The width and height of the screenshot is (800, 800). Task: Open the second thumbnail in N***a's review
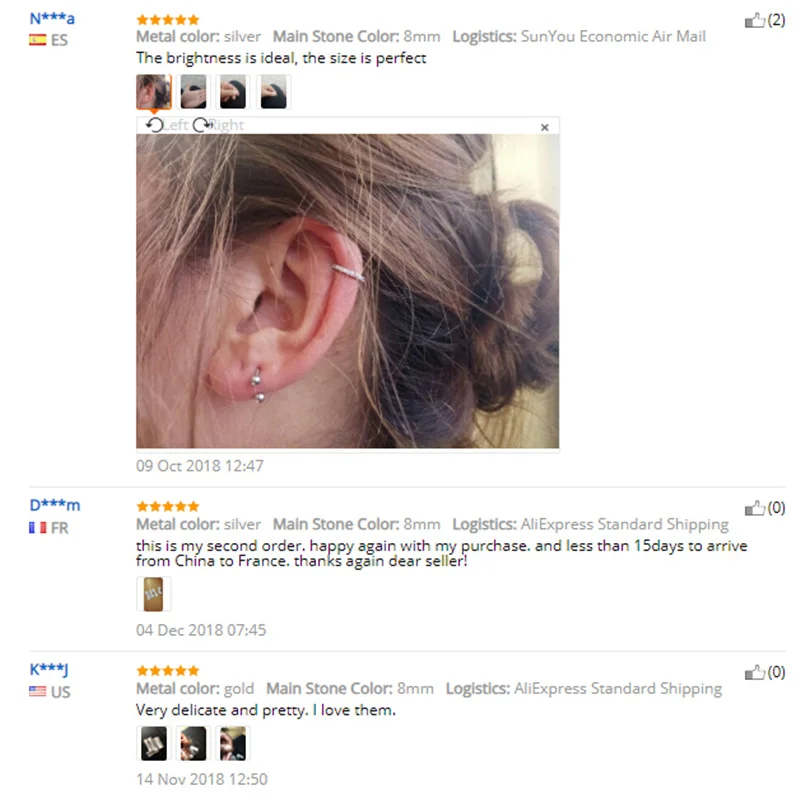193,92
